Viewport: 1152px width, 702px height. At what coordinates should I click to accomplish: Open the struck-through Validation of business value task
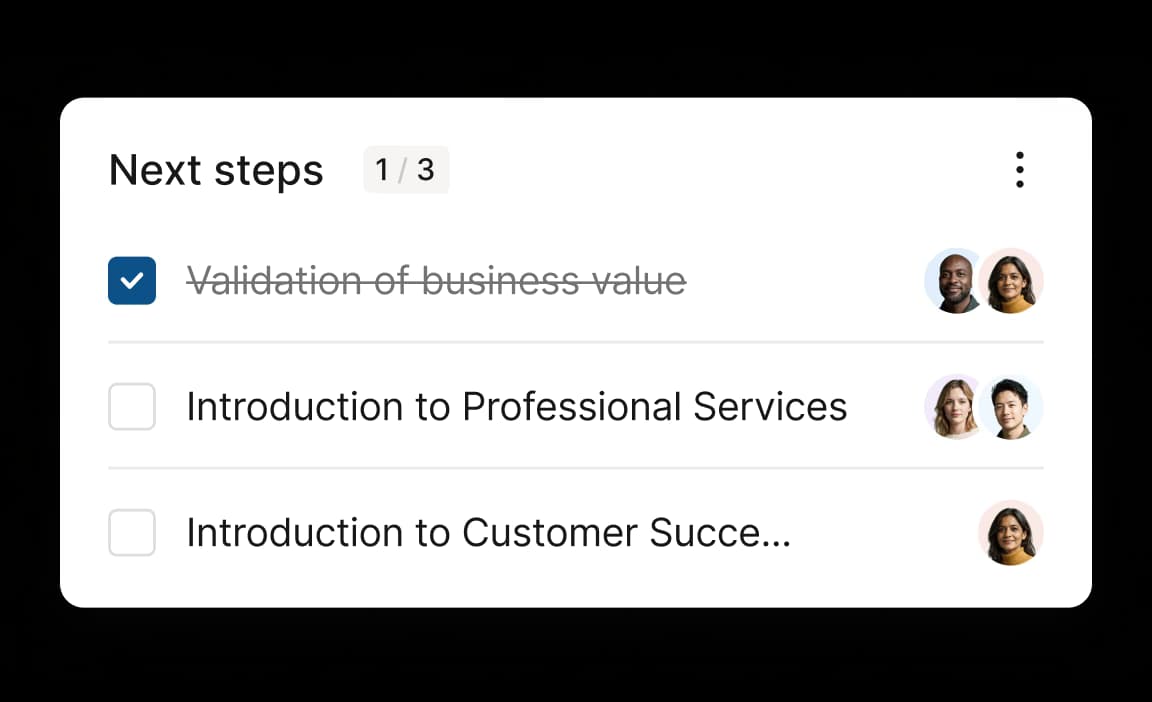pos(436,281)
